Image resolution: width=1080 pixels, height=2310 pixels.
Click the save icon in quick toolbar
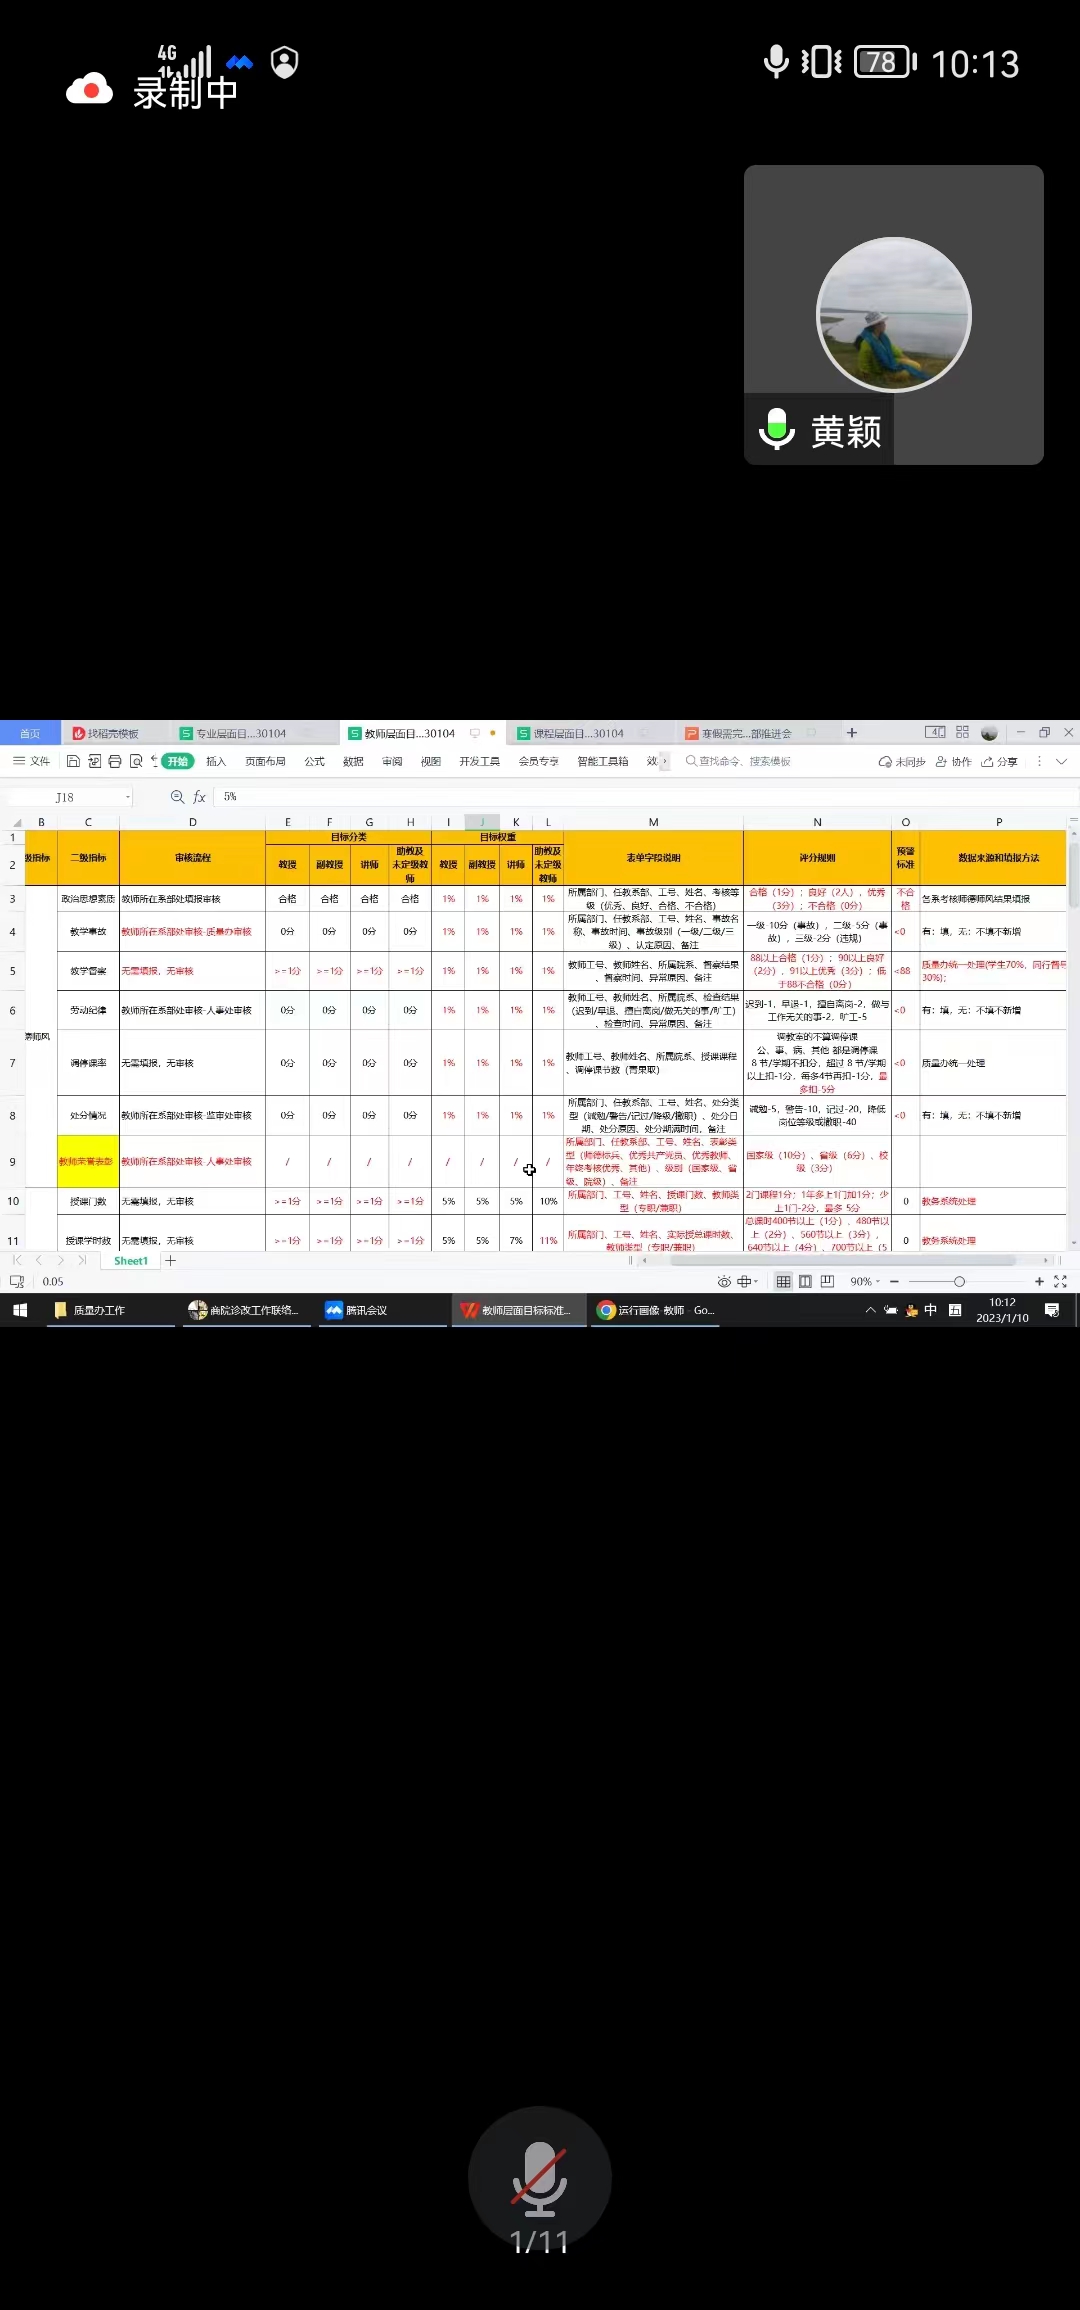73,761
